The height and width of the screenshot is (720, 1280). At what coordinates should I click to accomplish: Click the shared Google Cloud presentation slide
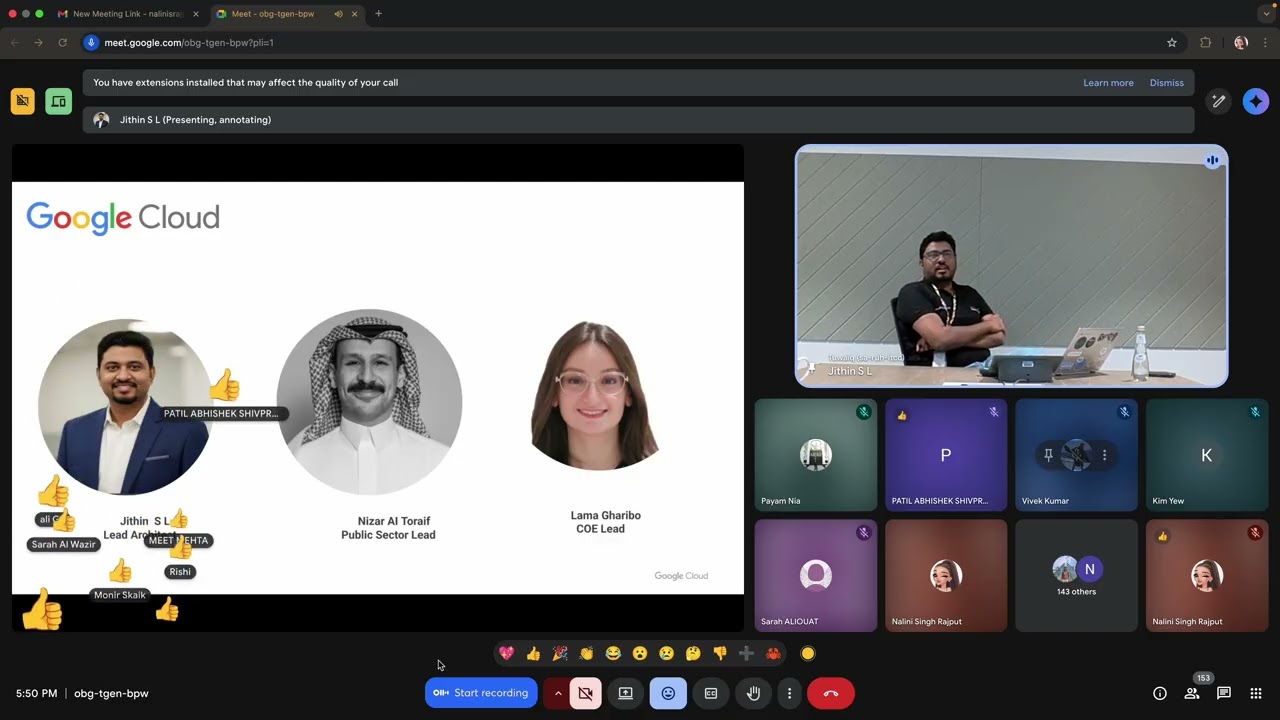378,388
